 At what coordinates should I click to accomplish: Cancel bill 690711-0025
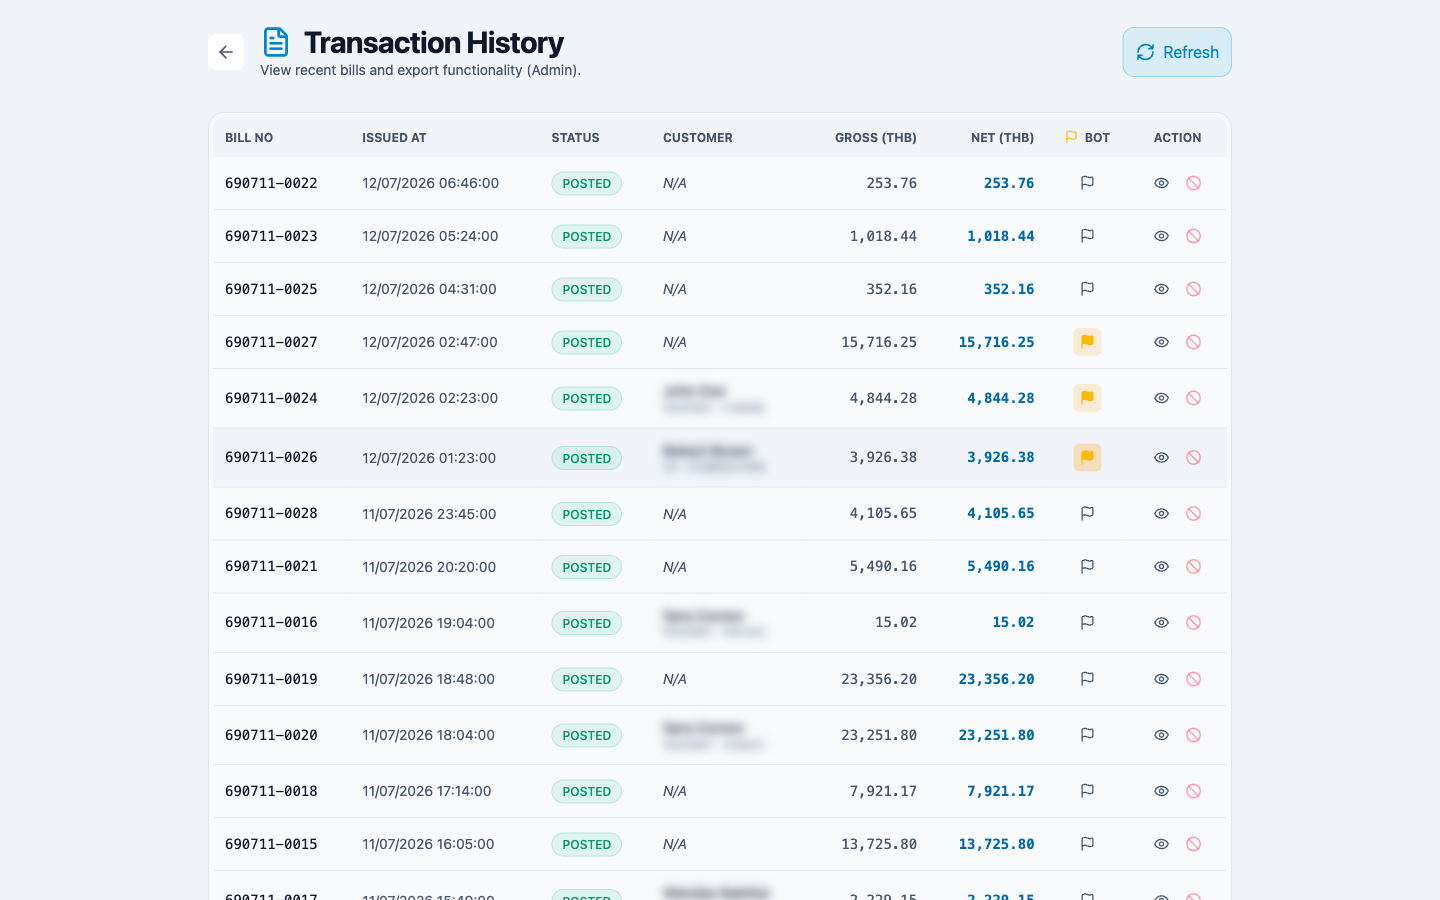coord(1193,289)
